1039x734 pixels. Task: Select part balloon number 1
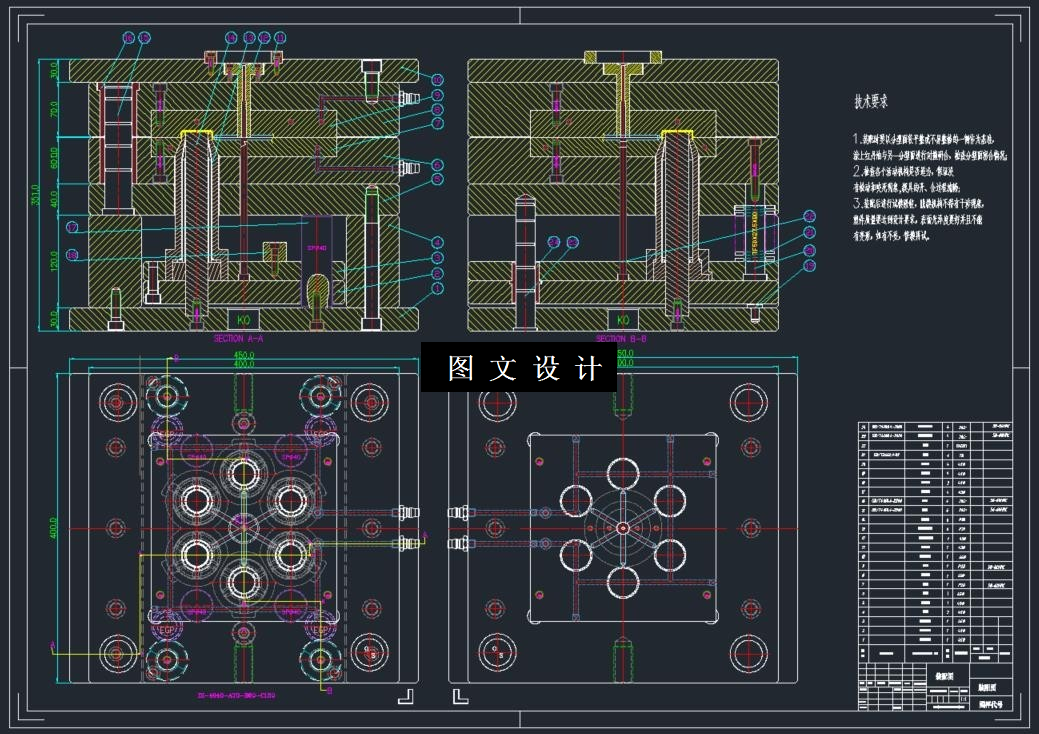coord(437,289)
